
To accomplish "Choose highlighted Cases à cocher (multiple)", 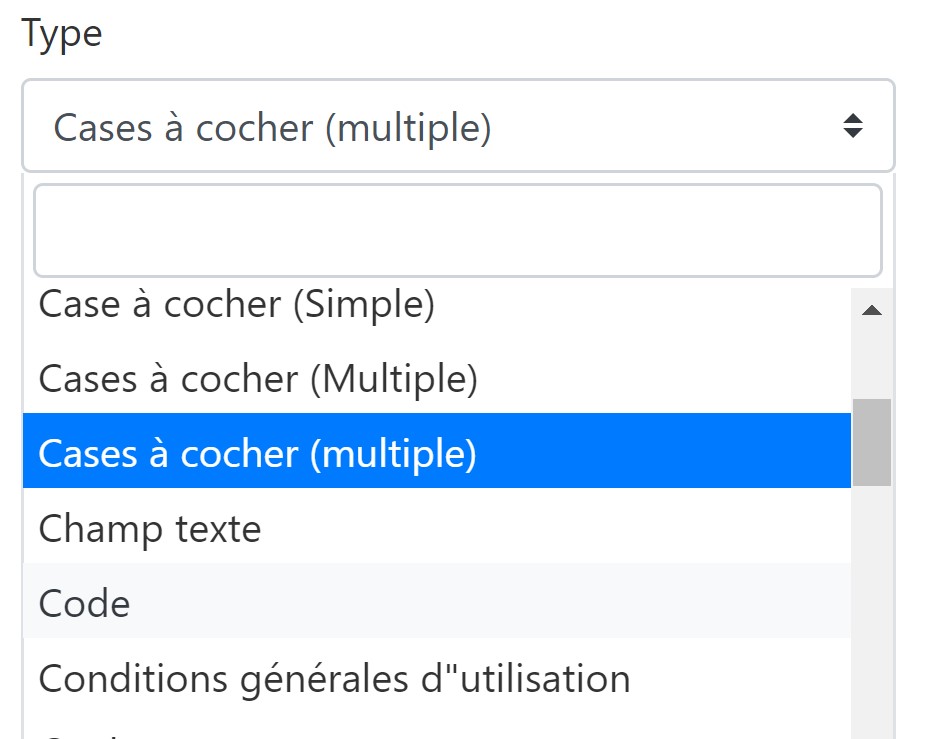I will click(437, 451).
